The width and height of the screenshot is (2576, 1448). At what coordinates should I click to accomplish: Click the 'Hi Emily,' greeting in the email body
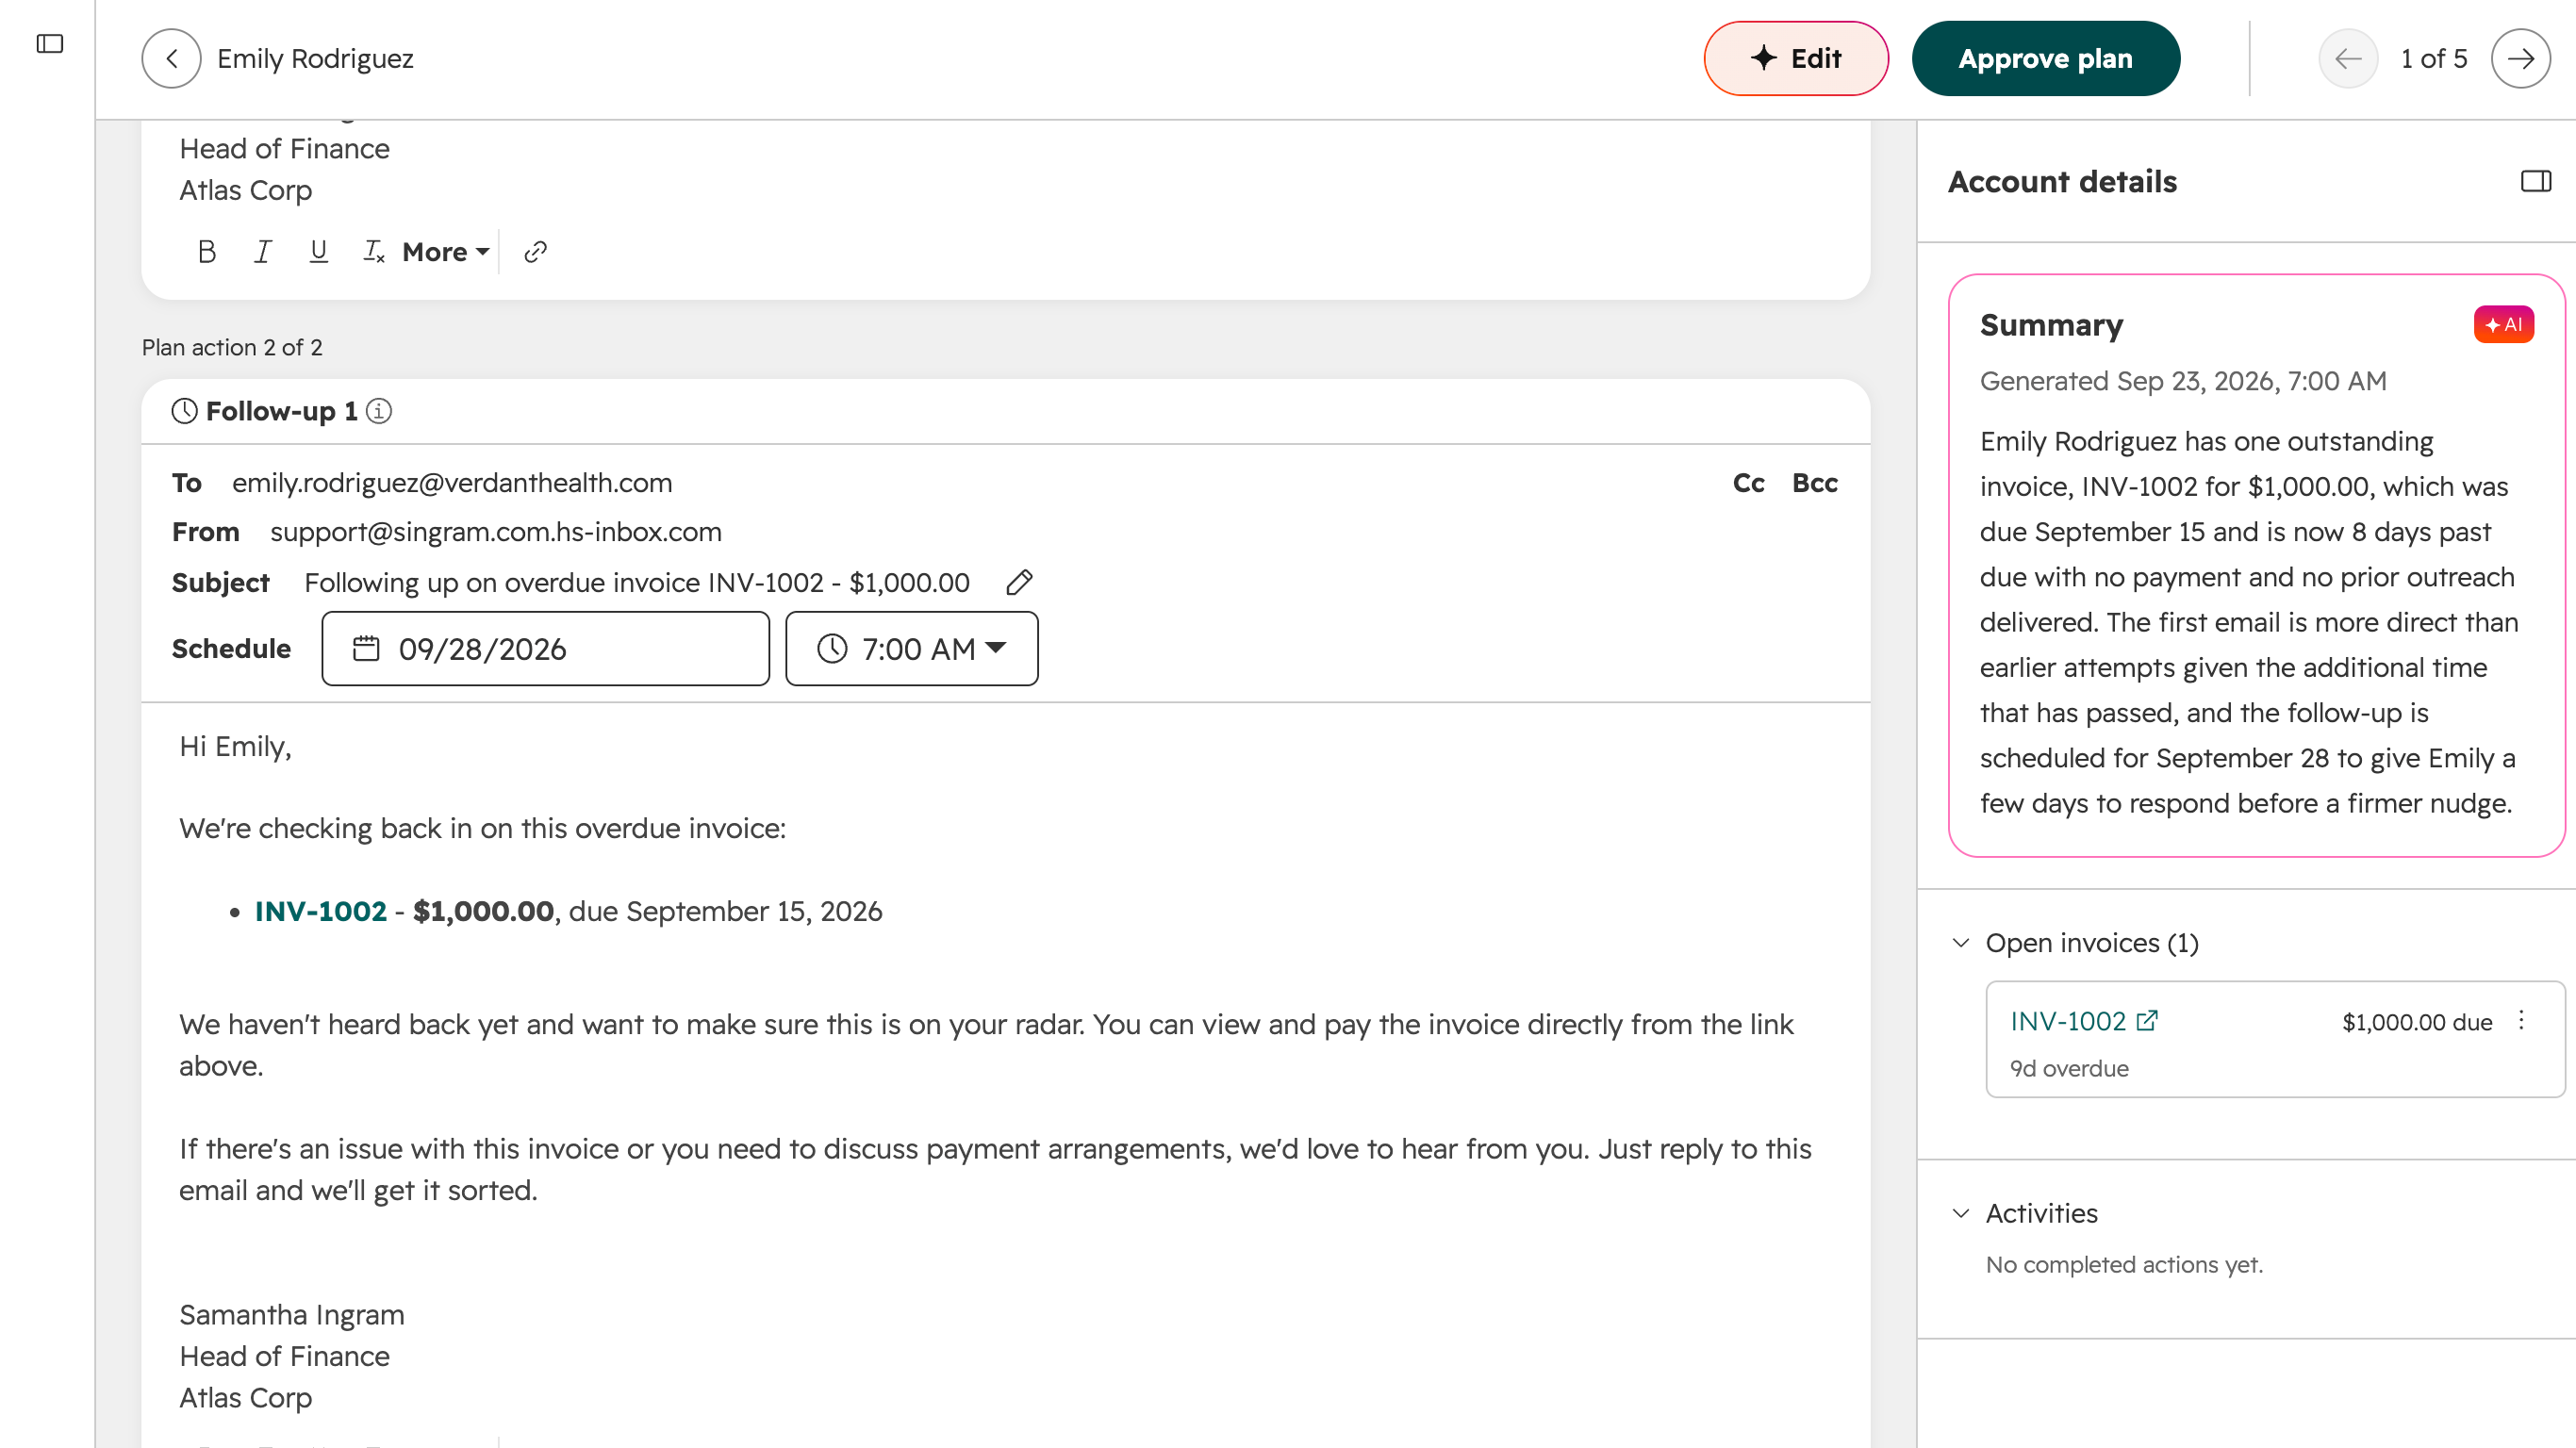coord(235,747)
